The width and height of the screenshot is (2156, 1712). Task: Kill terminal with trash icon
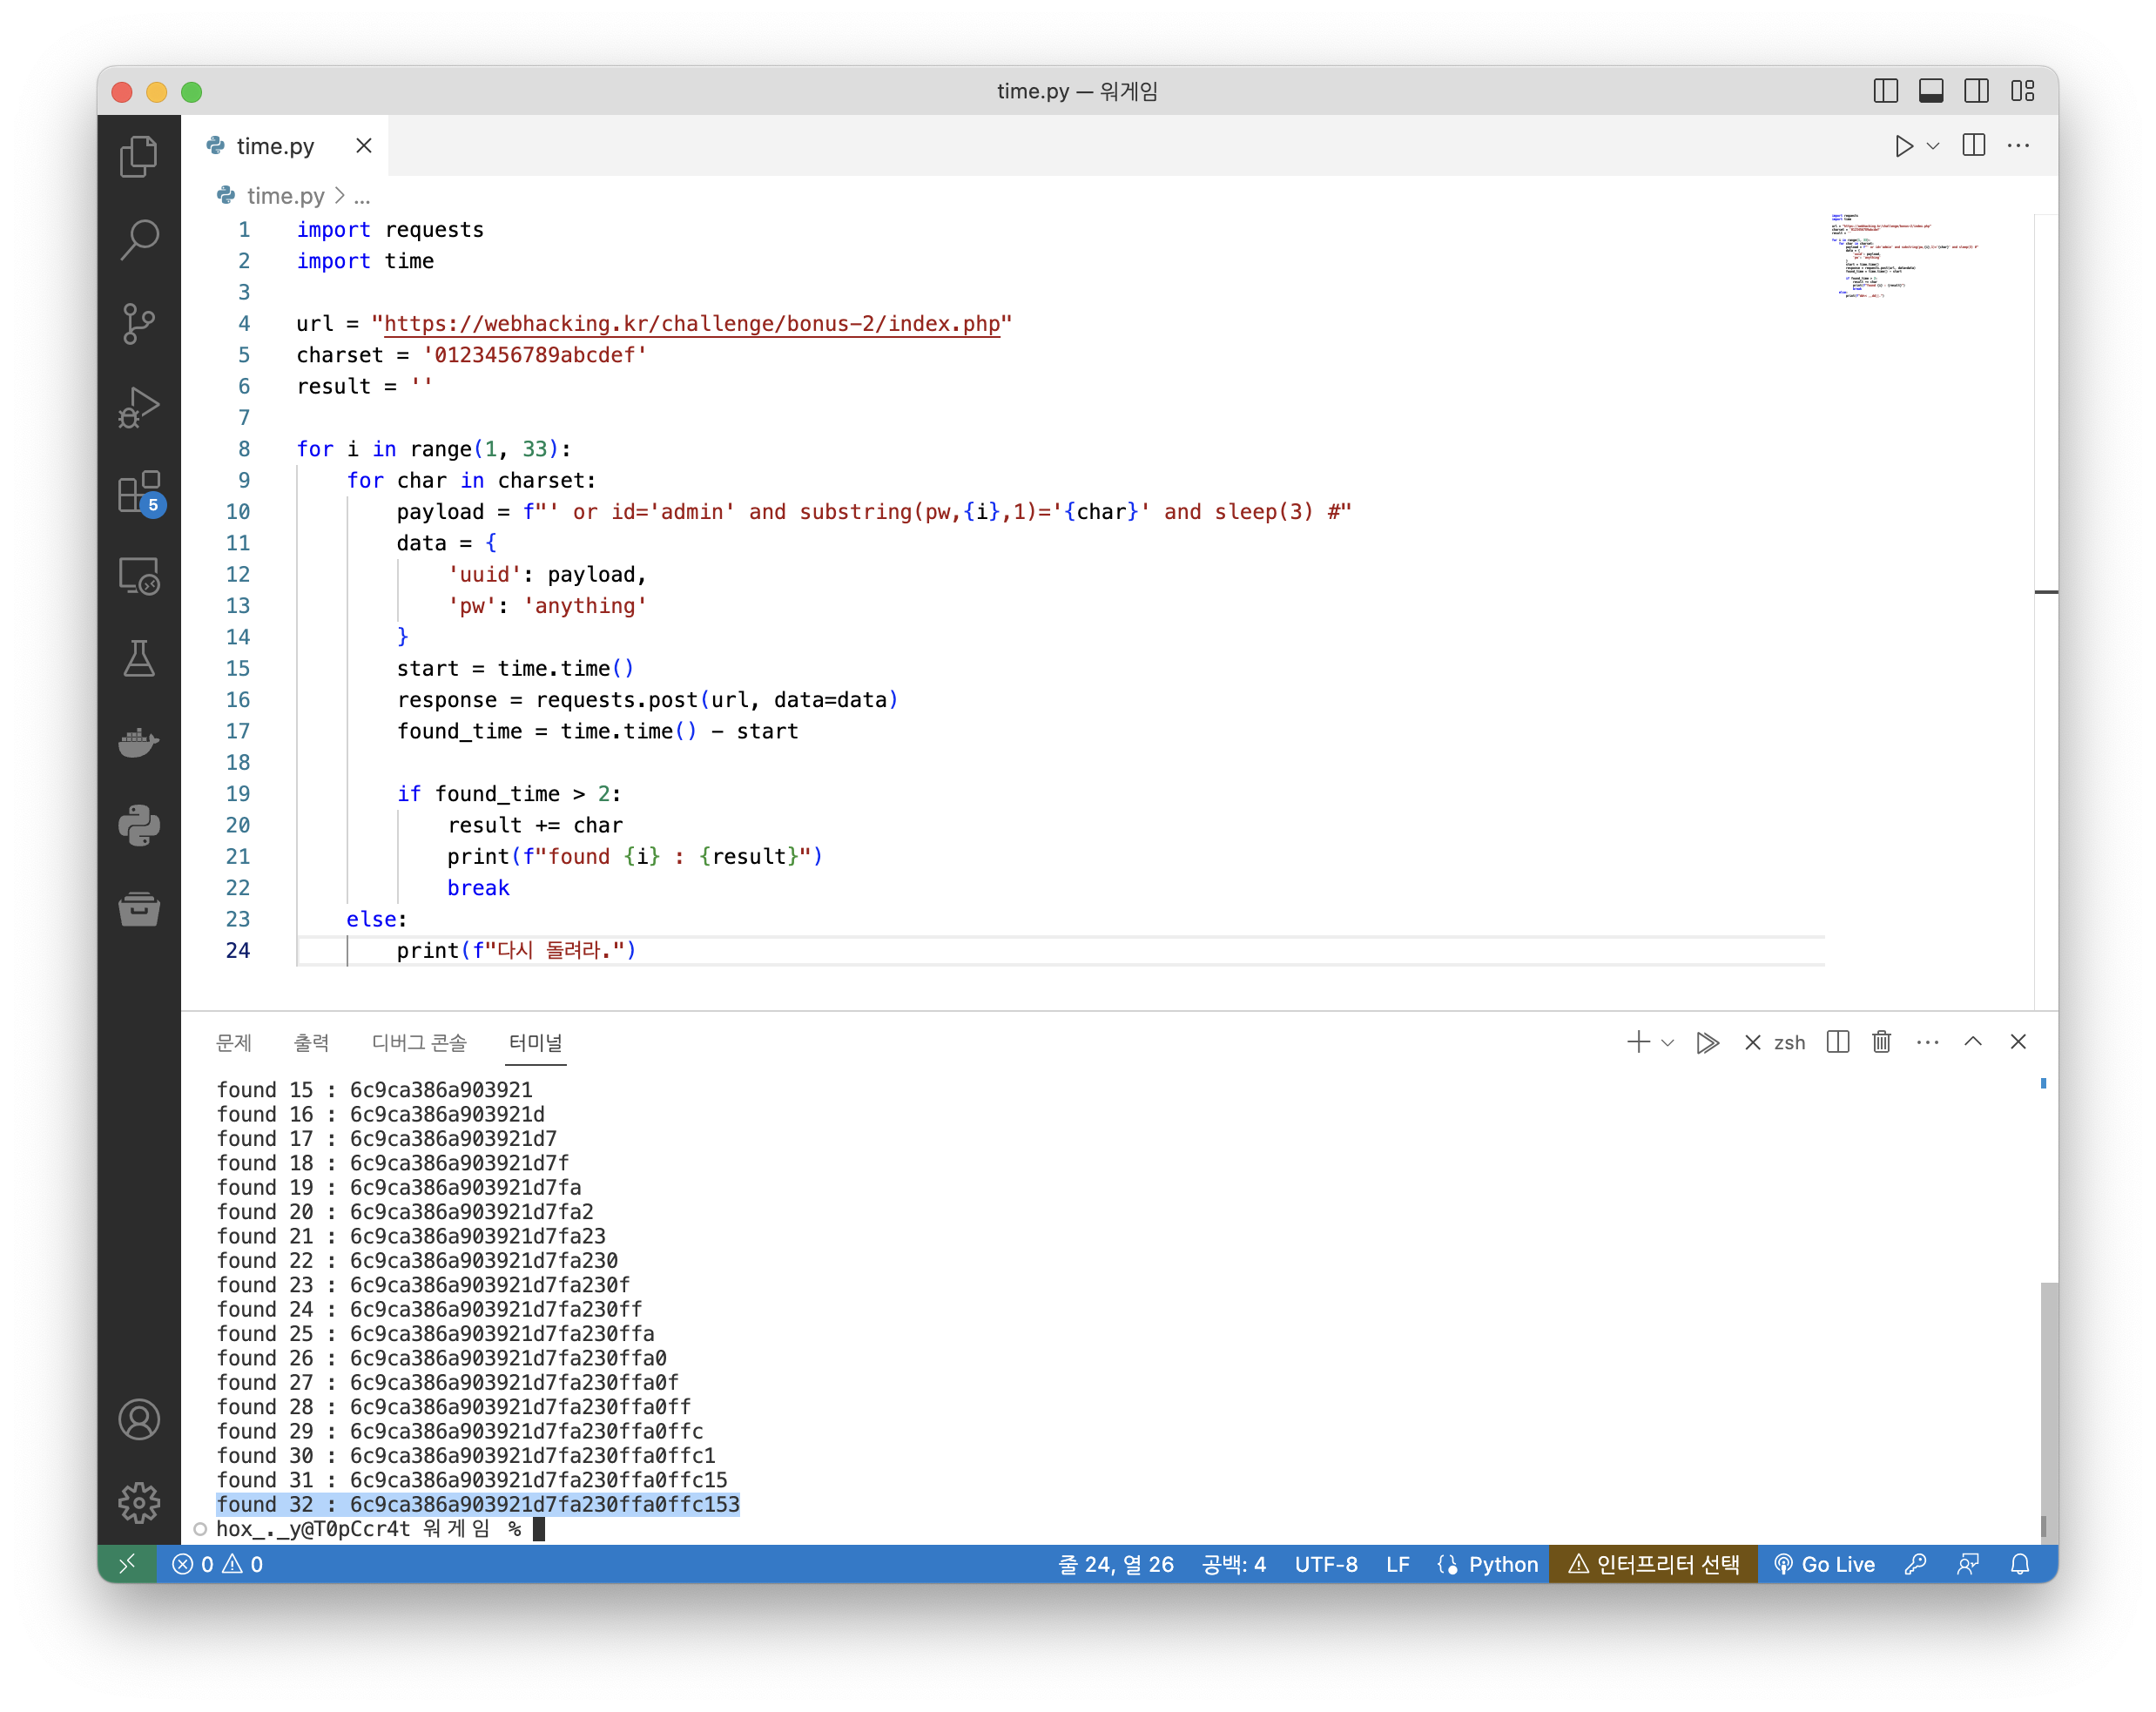click(1881, 1042)
